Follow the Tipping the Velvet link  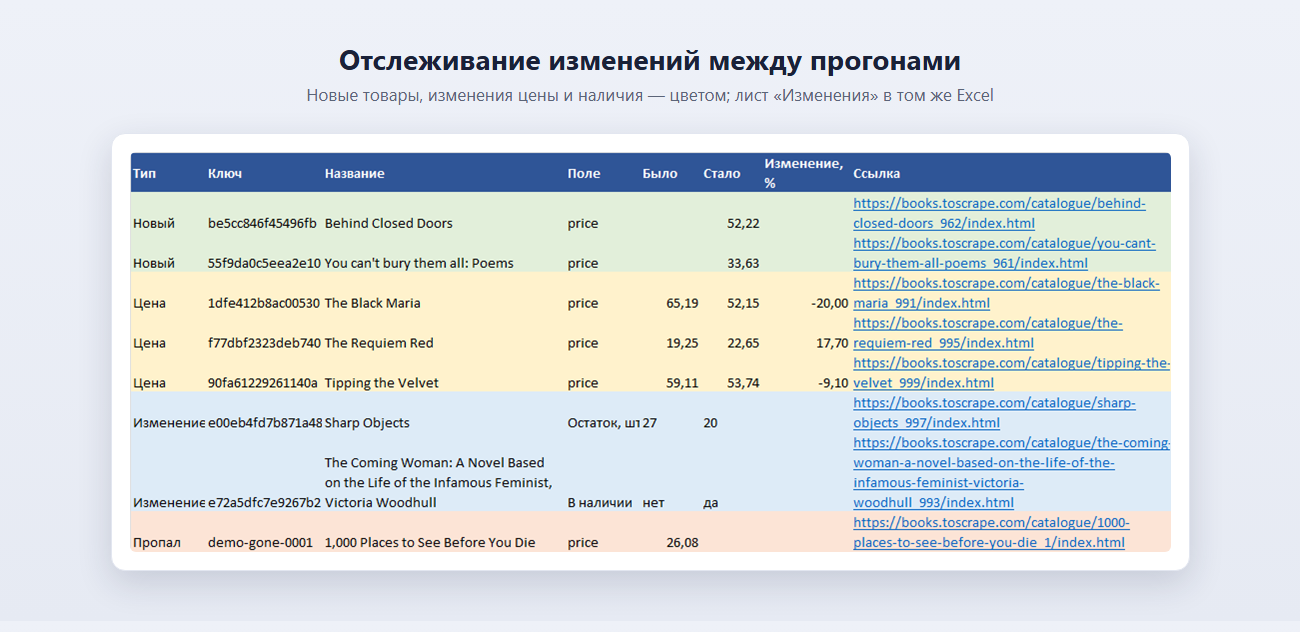coord(1011,373)
